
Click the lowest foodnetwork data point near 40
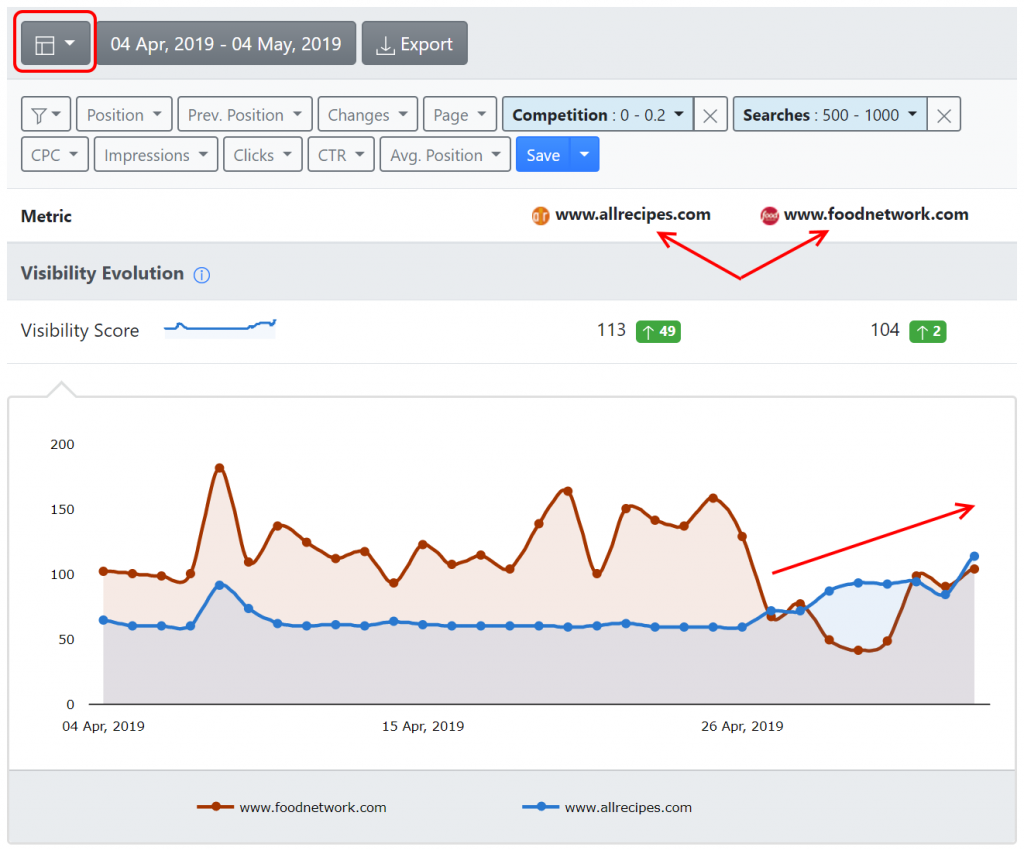point(858,650)
